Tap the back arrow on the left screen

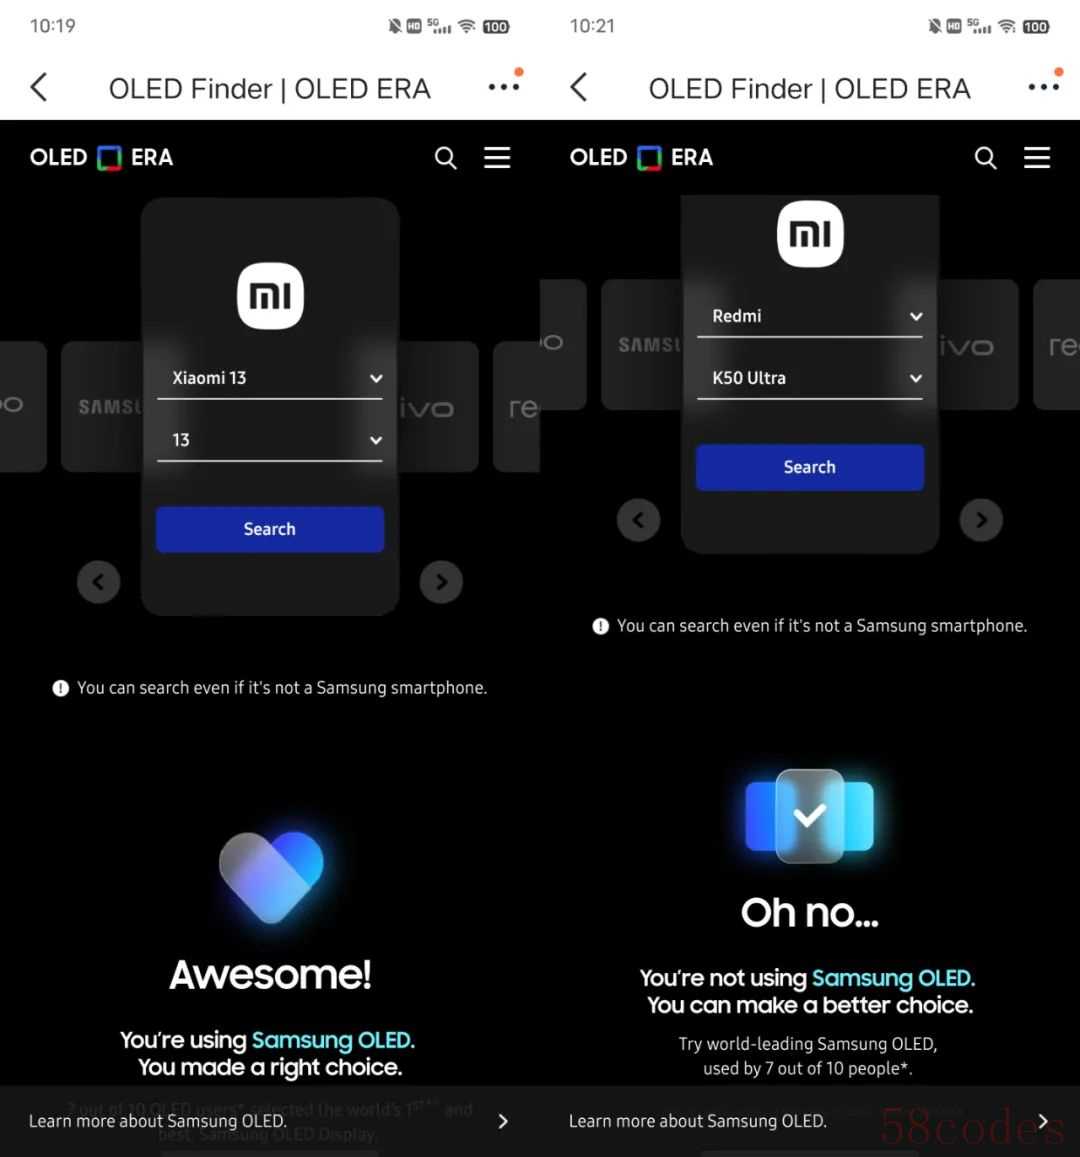point(39,88)
